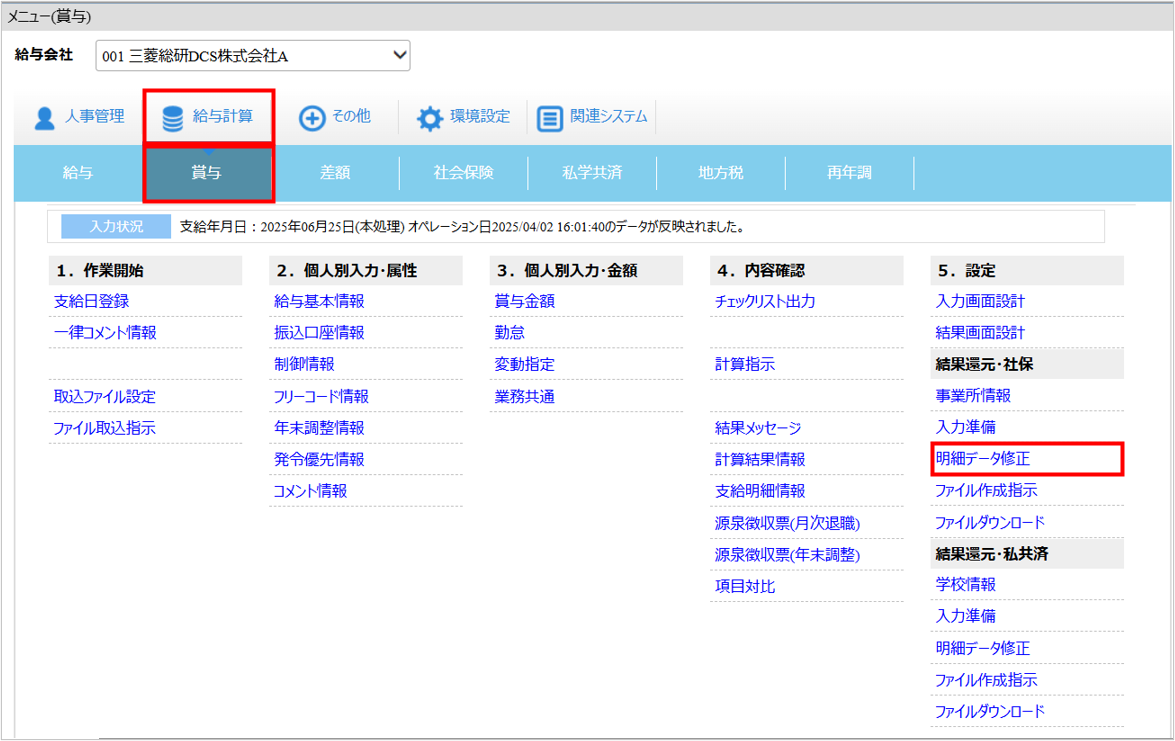Open チェックリスト出力 link
Image resolution: width=1175 pixels, height=741 pixels.
[x=765, y=301]
